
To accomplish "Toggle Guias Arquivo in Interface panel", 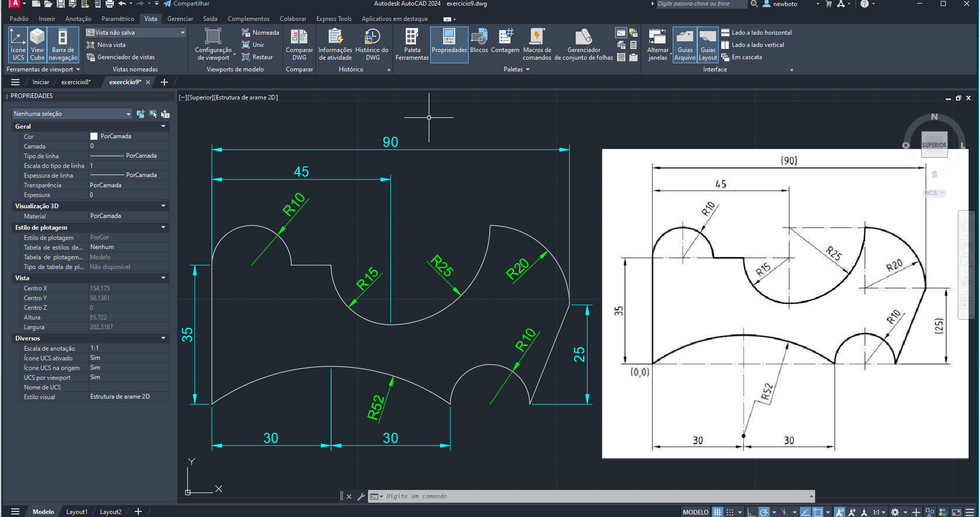I will pos(685,46).
